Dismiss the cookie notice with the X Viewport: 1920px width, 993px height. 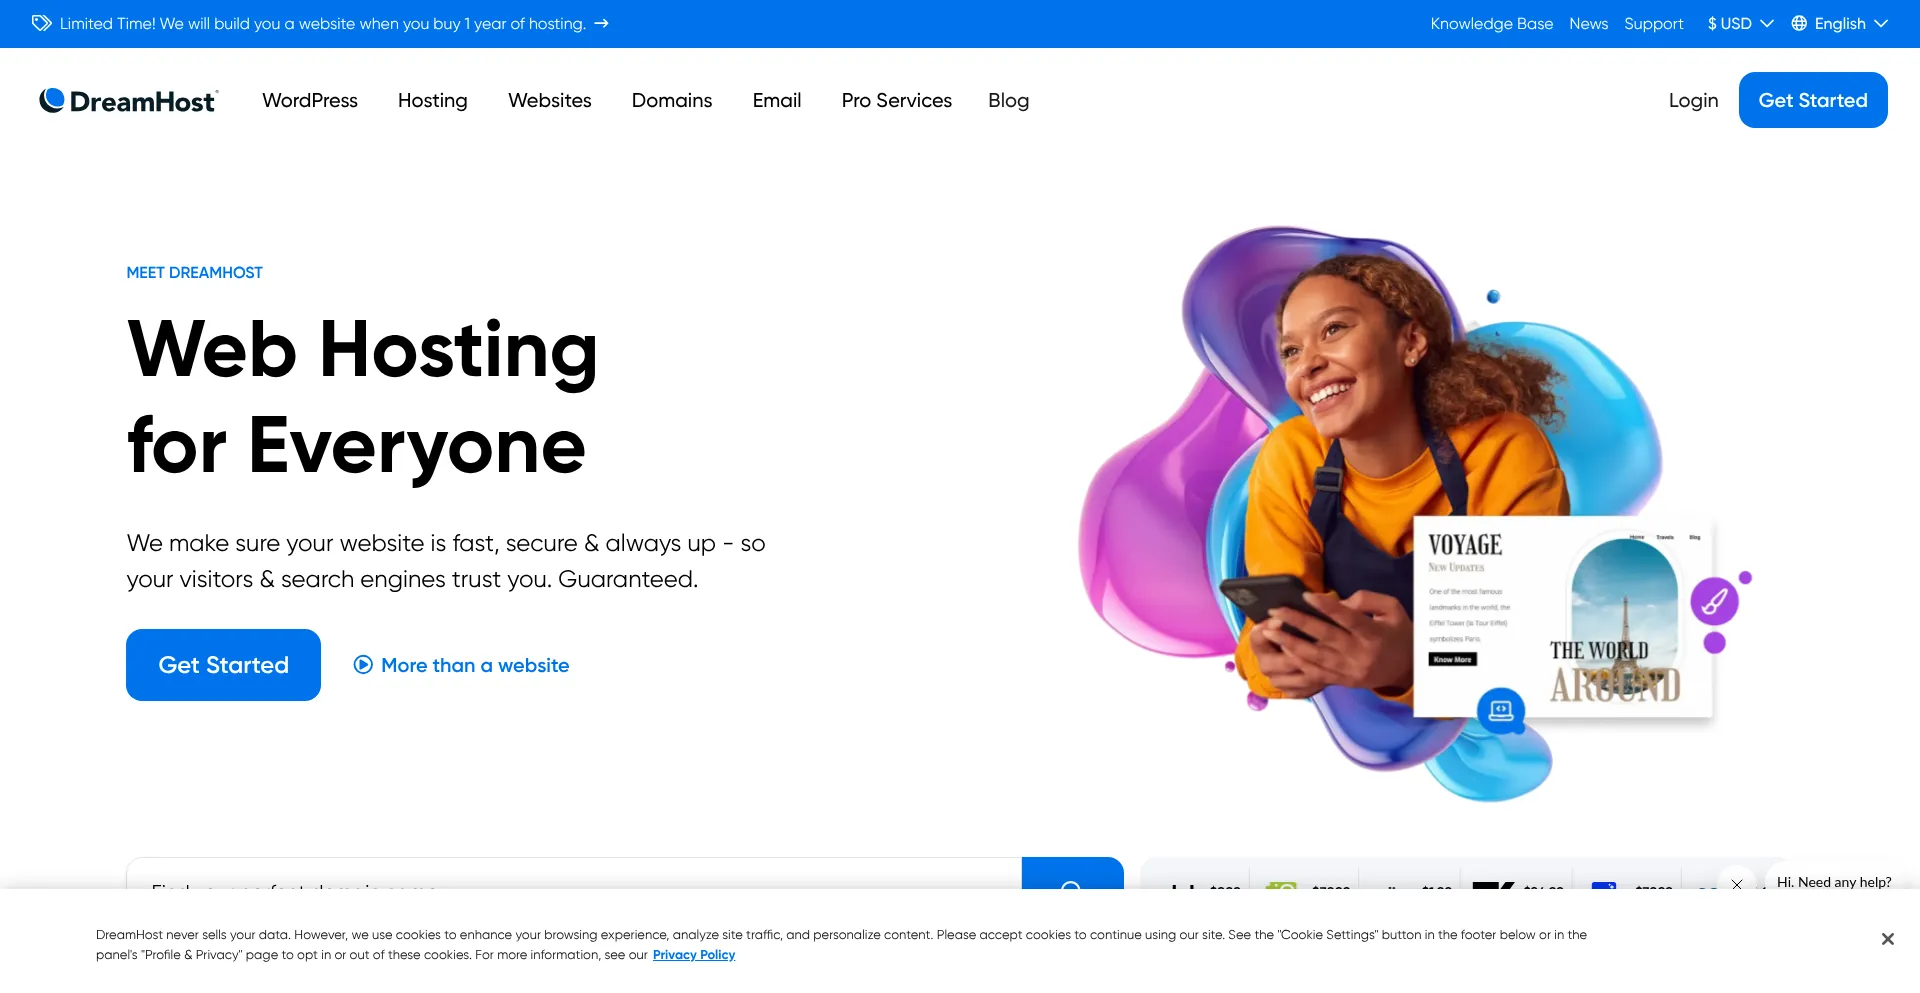click(x=1887, y=939)
